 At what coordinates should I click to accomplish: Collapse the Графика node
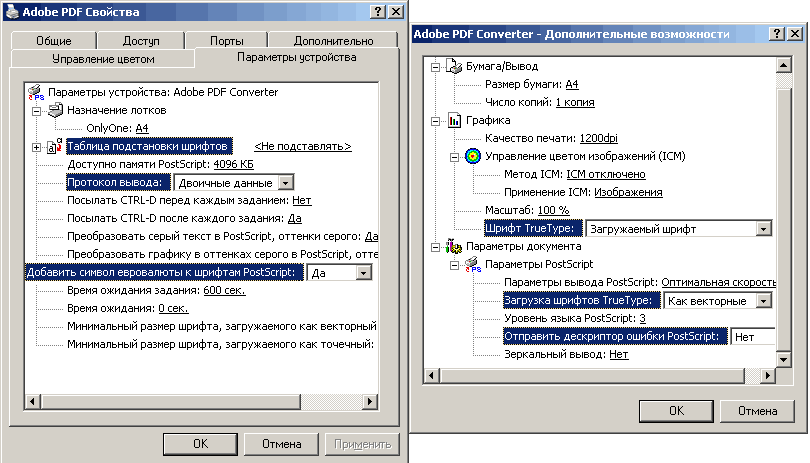[x=435, y=121]
